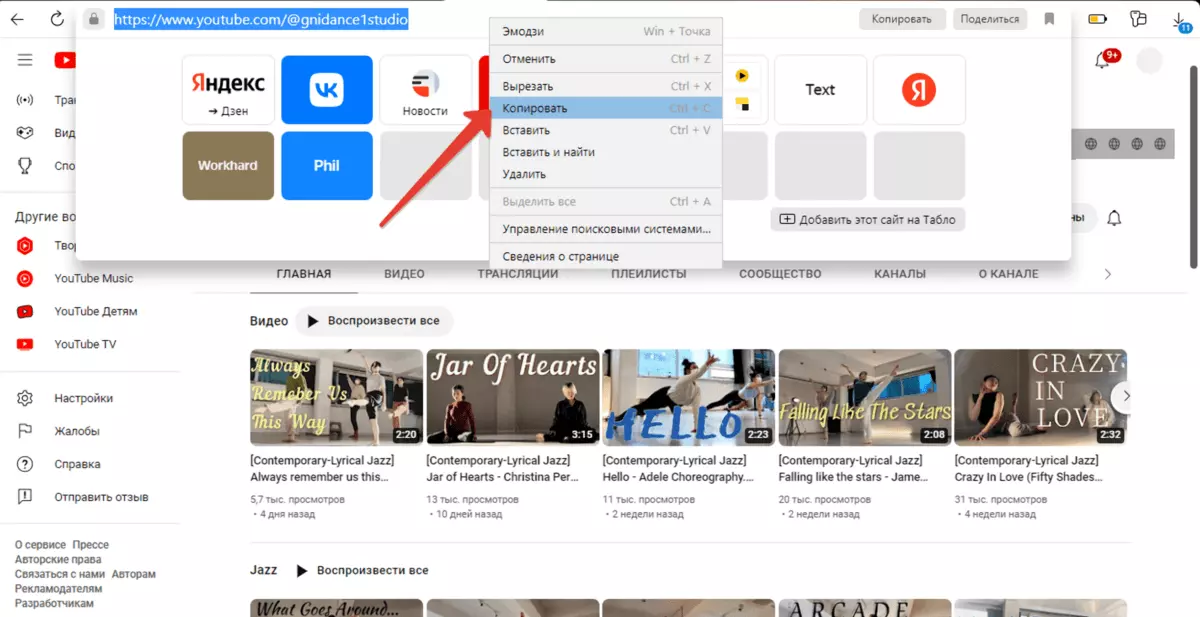Image resolution: width=1200 pixels, height=617 pixels.
Task: Choose Вставить и найти in the menu
Action: (606, 152)
